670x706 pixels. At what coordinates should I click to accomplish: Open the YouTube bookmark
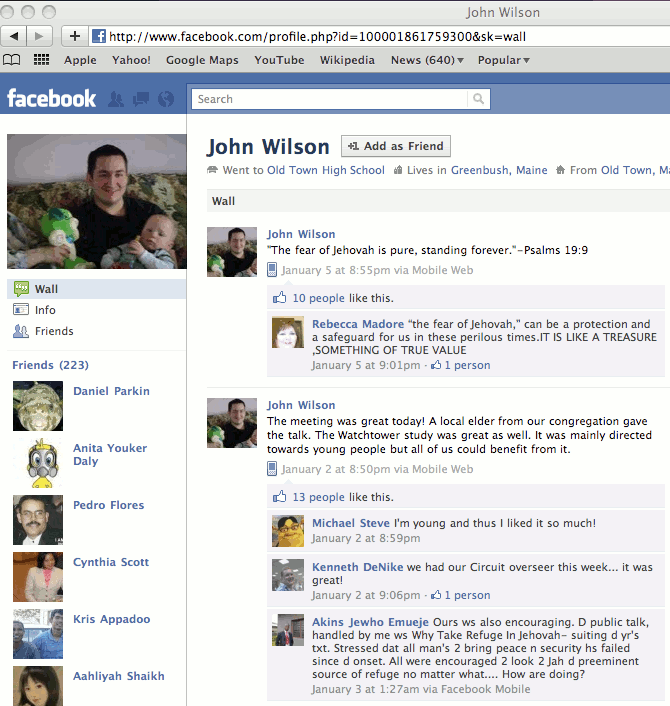pyautogui.click(x=279, y=60)
